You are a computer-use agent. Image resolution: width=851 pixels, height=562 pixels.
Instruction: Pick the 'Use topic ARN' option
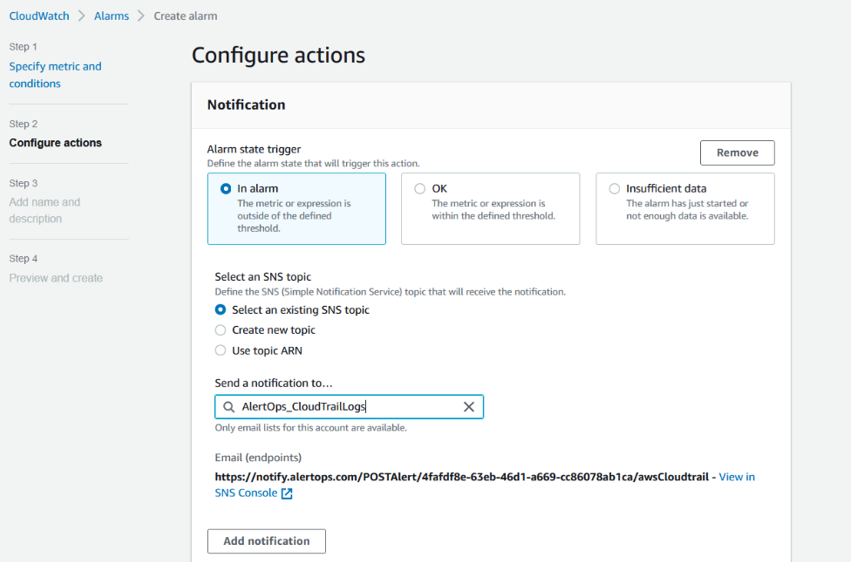pos(221,351)
